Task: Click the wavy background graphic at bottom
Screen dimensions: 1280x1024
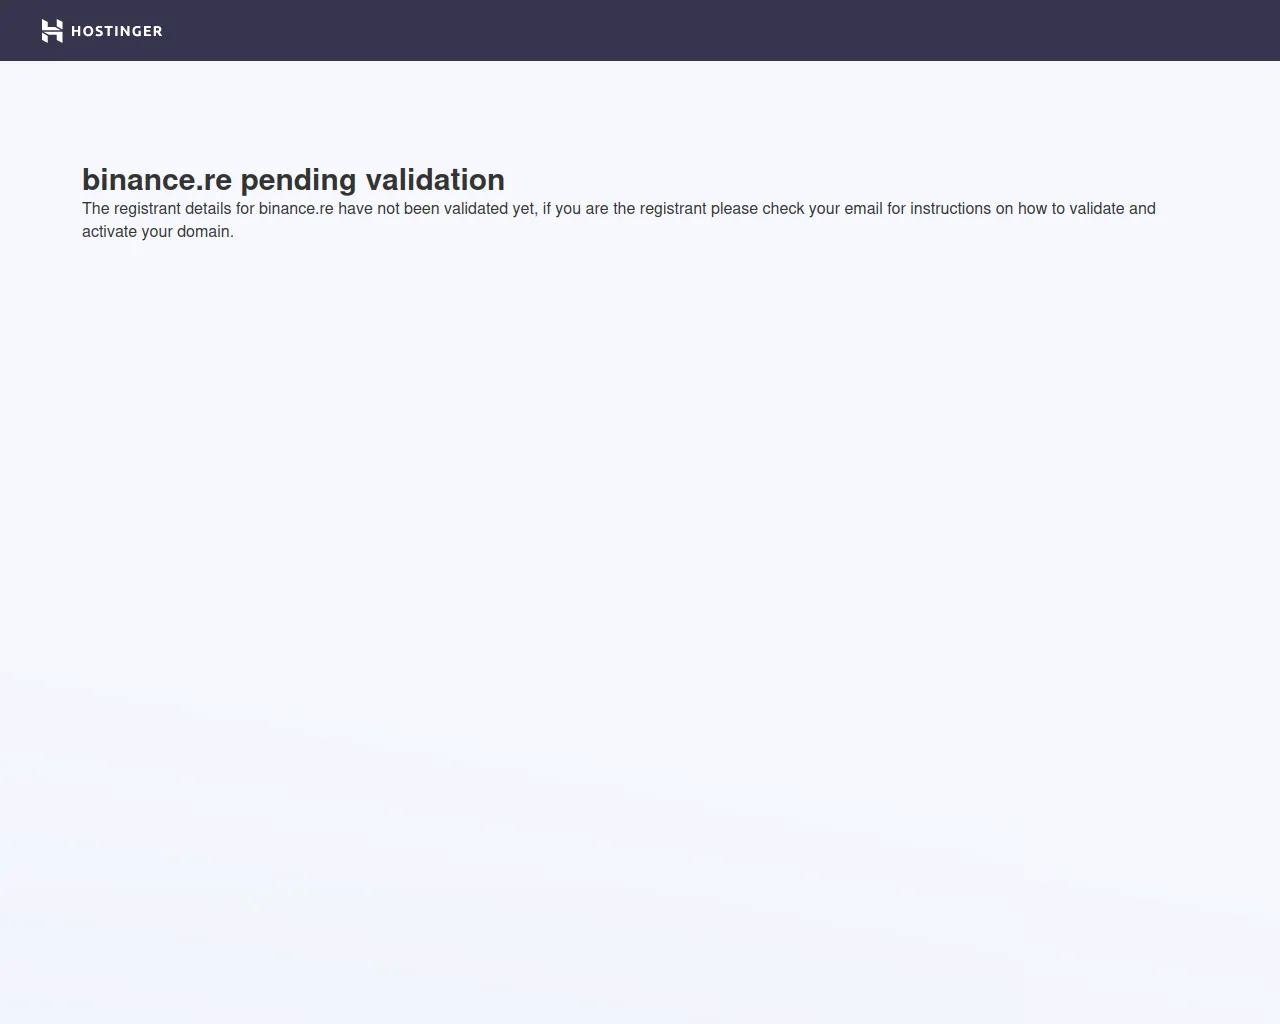Action: click(x=300, y=900)
